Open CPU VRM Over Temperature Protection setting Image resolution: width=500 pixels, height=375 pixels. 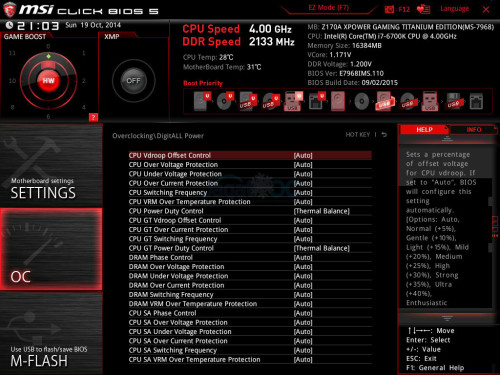point(250,202)
